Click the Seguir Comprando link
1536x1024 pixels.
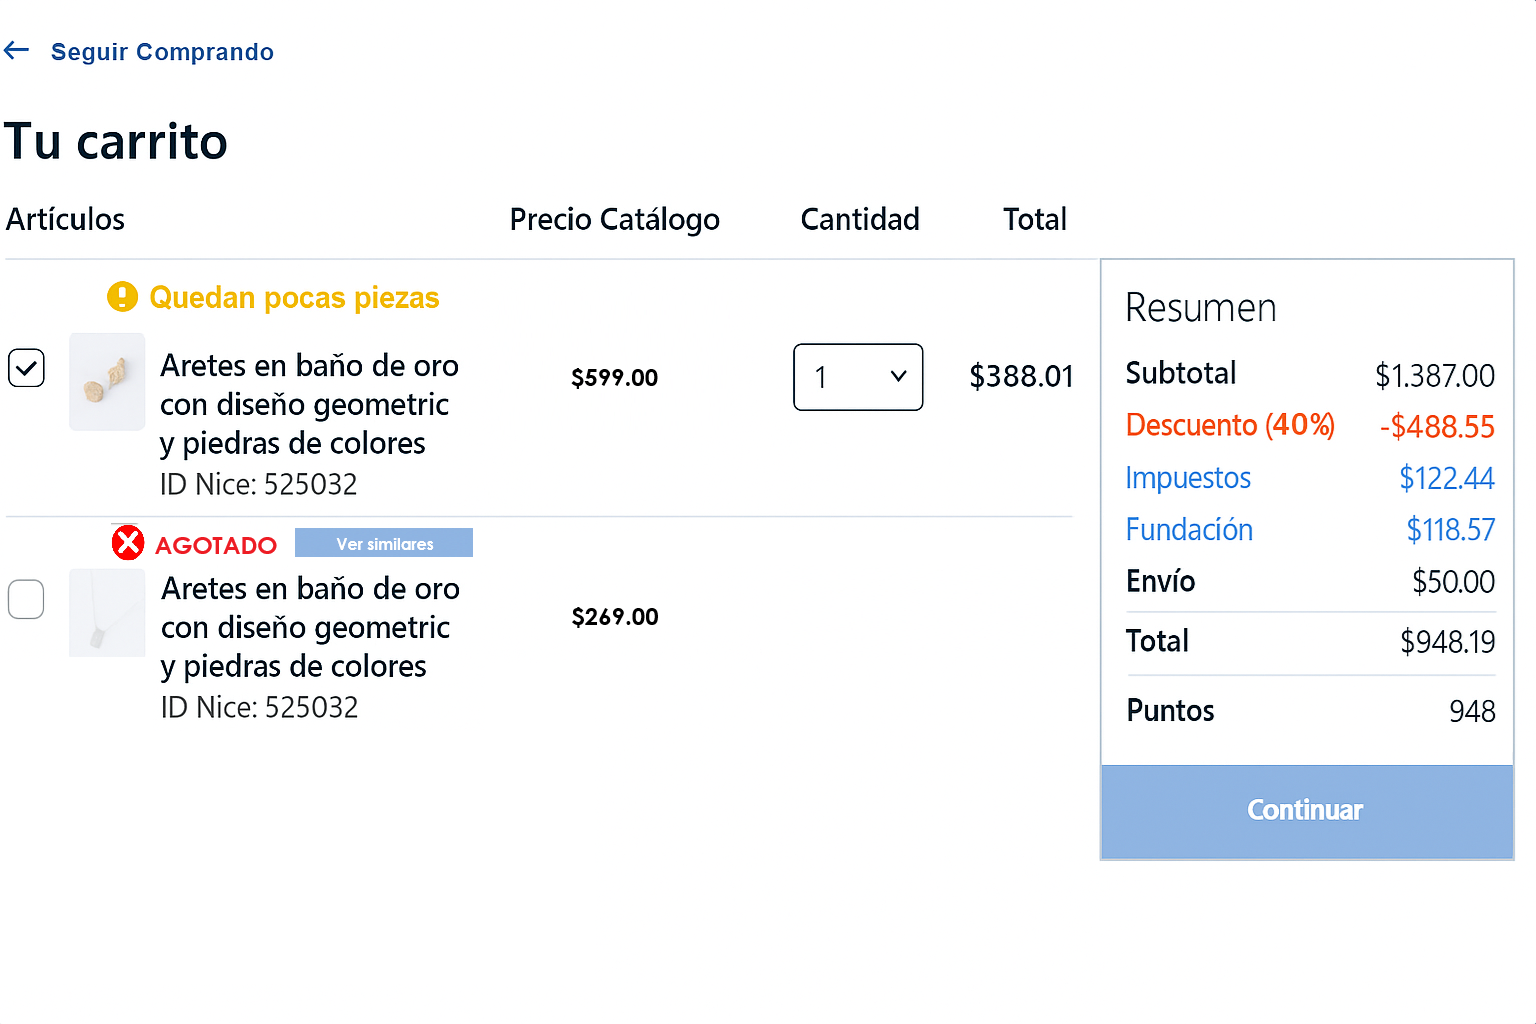pos(162,52)
